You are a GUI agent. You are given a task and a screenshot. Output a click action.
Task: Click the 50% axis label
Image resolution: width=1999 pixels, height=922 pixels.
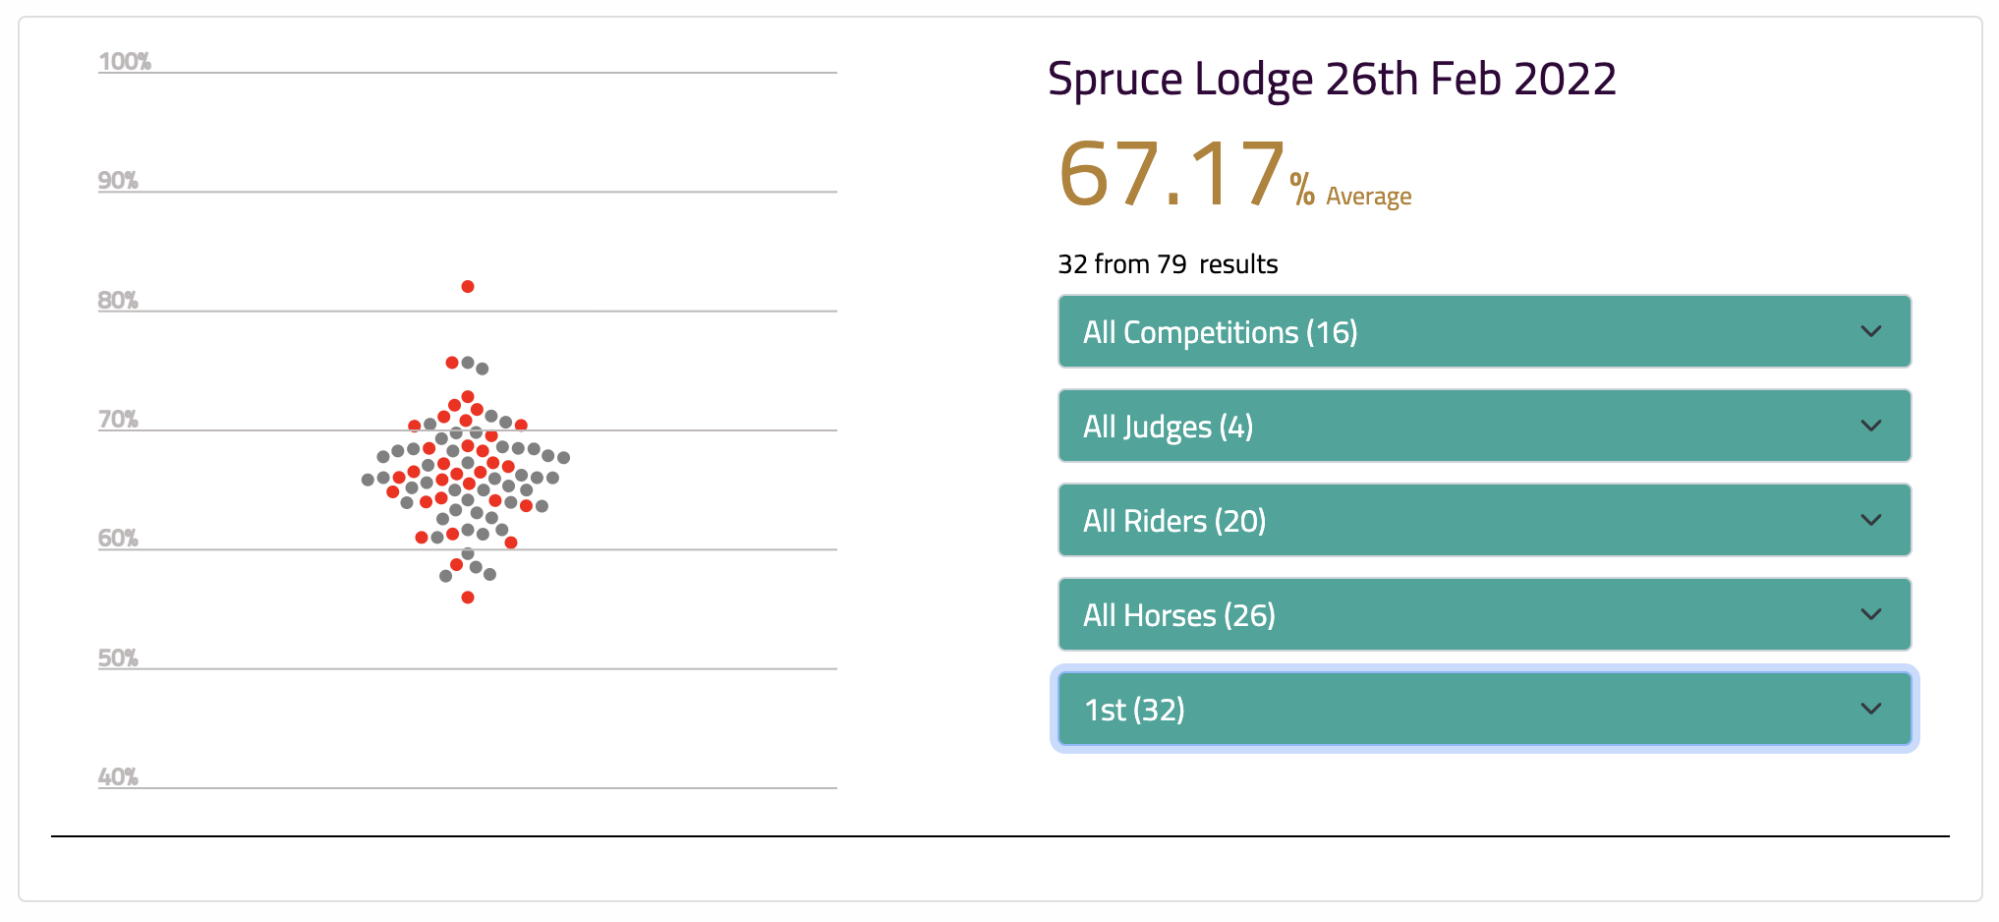(x=117, y=658)
